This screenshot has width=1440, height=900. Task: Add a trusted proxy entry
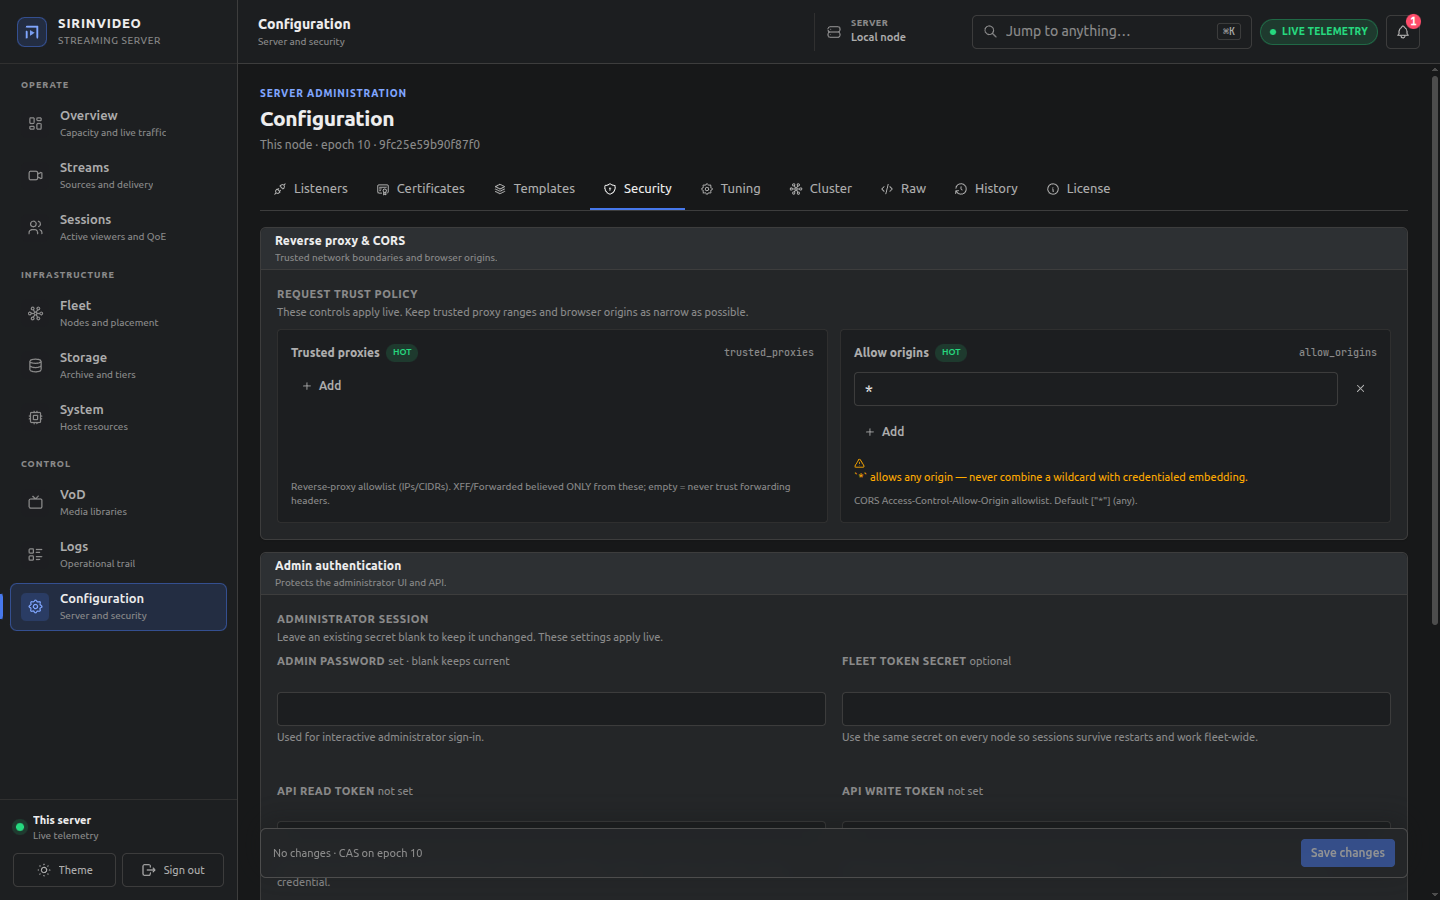322,386
